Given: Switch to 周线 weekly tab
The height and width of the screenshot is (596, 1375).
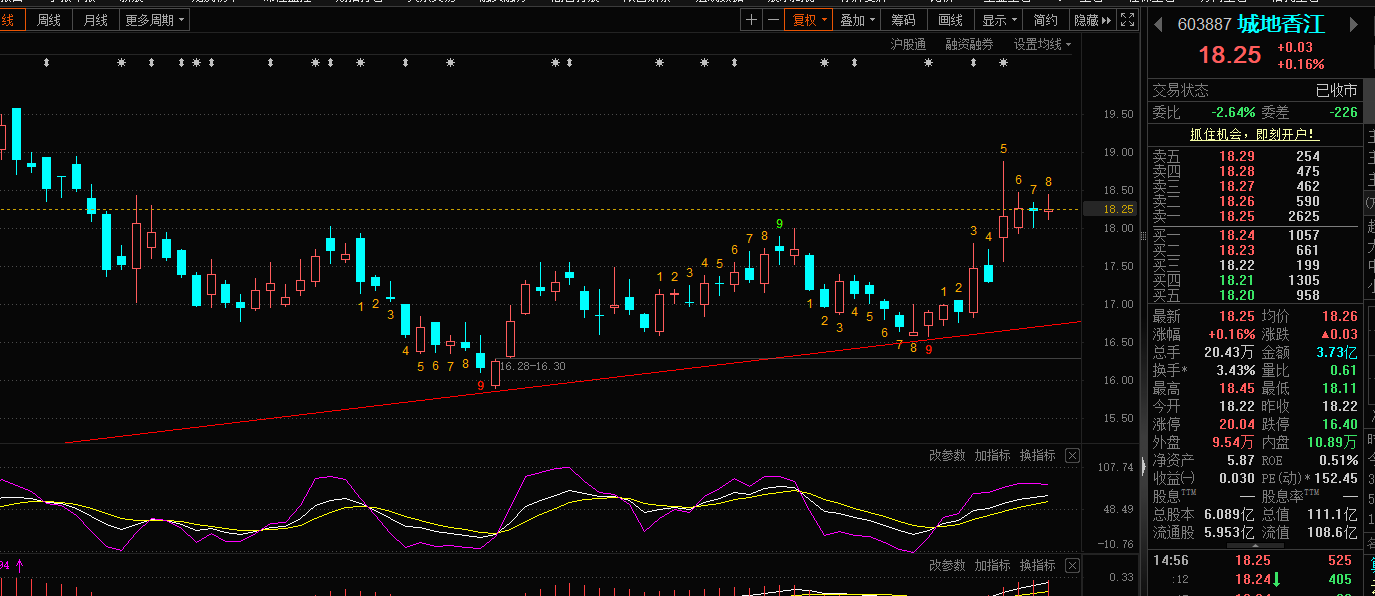Looking at the screenshot, I should pos(48,20).
